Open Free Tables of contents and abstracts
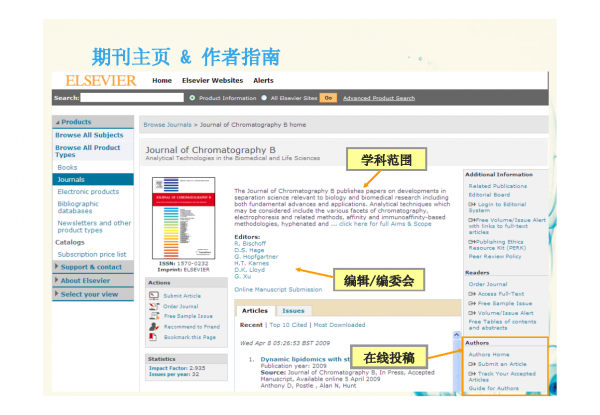Screen dimensions: 600x415 coord(502,325)
